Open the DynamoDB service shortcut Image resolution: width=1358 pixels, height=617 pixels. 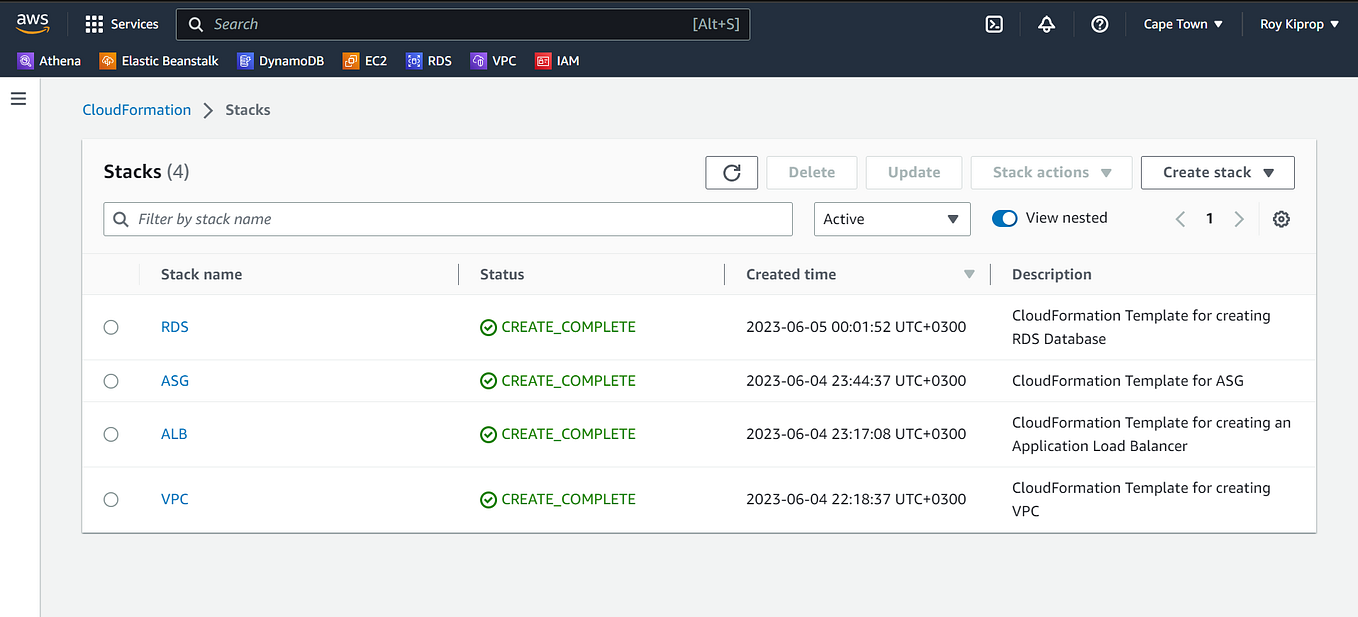[280, 60]
